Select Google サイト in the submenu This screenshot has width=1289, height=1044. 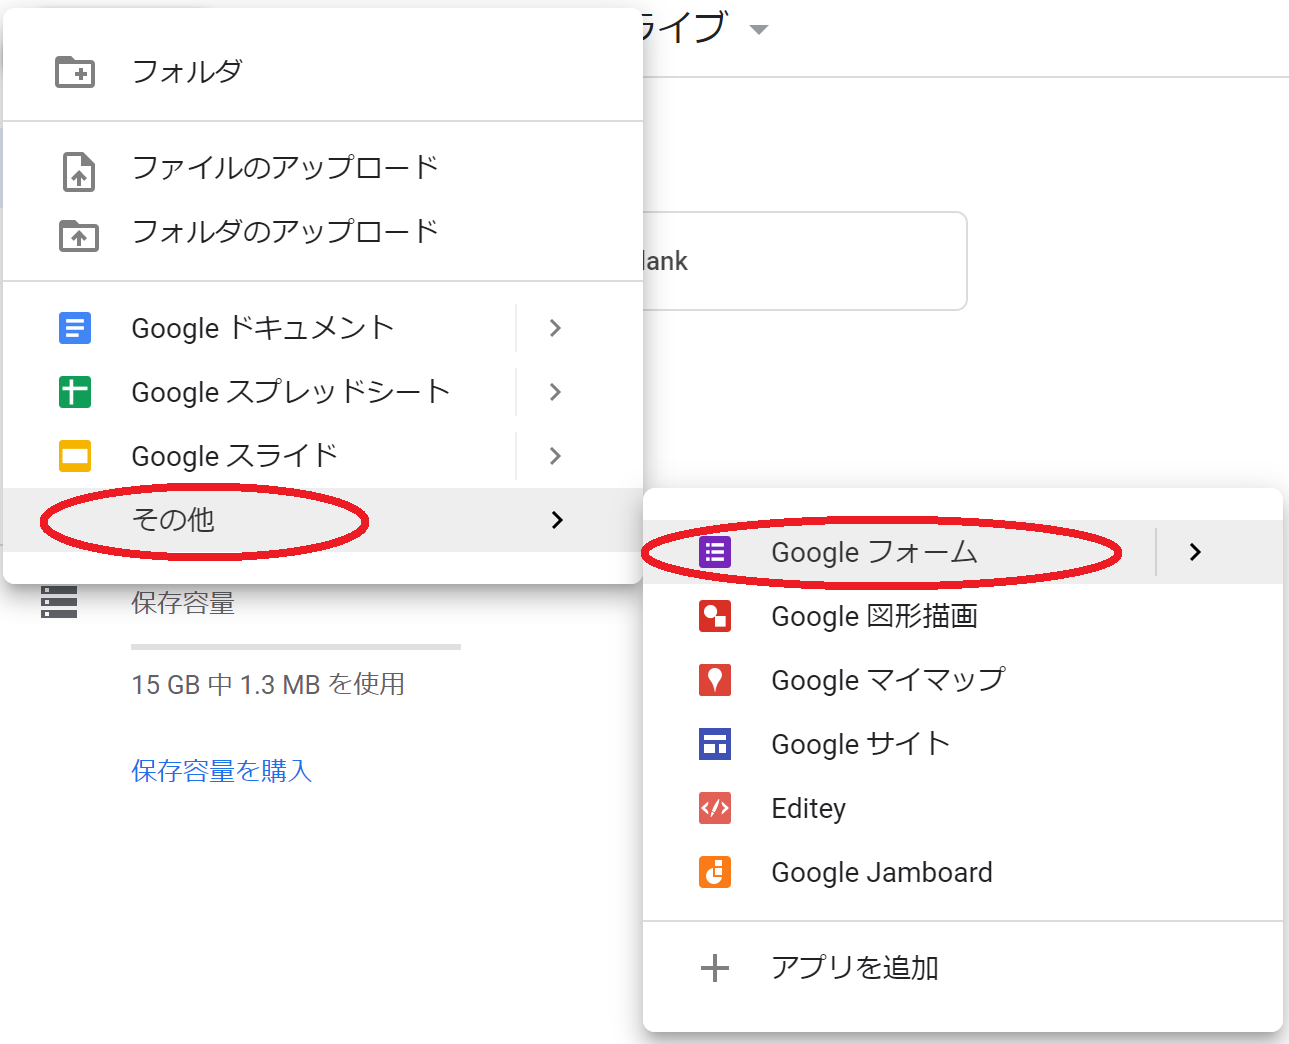point(963,744)
